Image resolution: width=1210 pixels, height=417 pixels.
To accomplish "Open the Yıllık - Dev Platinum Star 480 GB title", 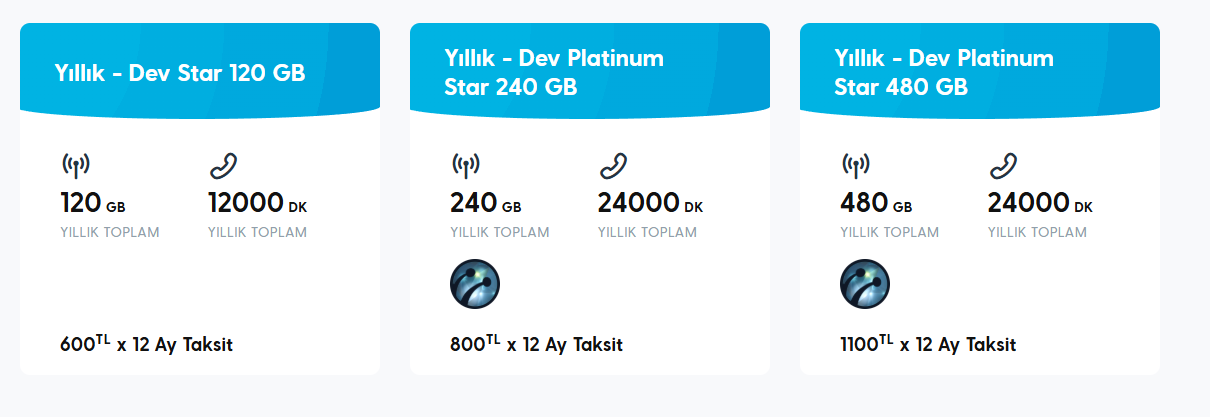I will [944, 73].
